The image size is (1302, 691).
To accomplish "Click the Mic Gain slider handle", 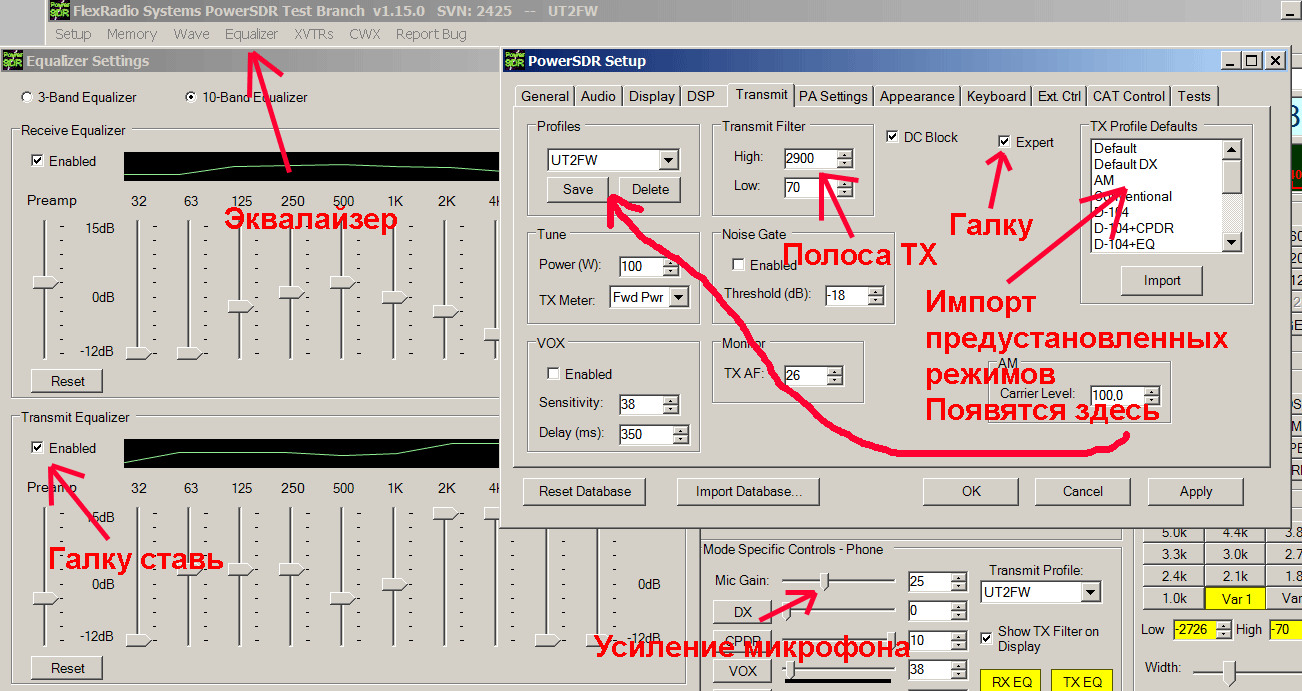I will [825, 580].
